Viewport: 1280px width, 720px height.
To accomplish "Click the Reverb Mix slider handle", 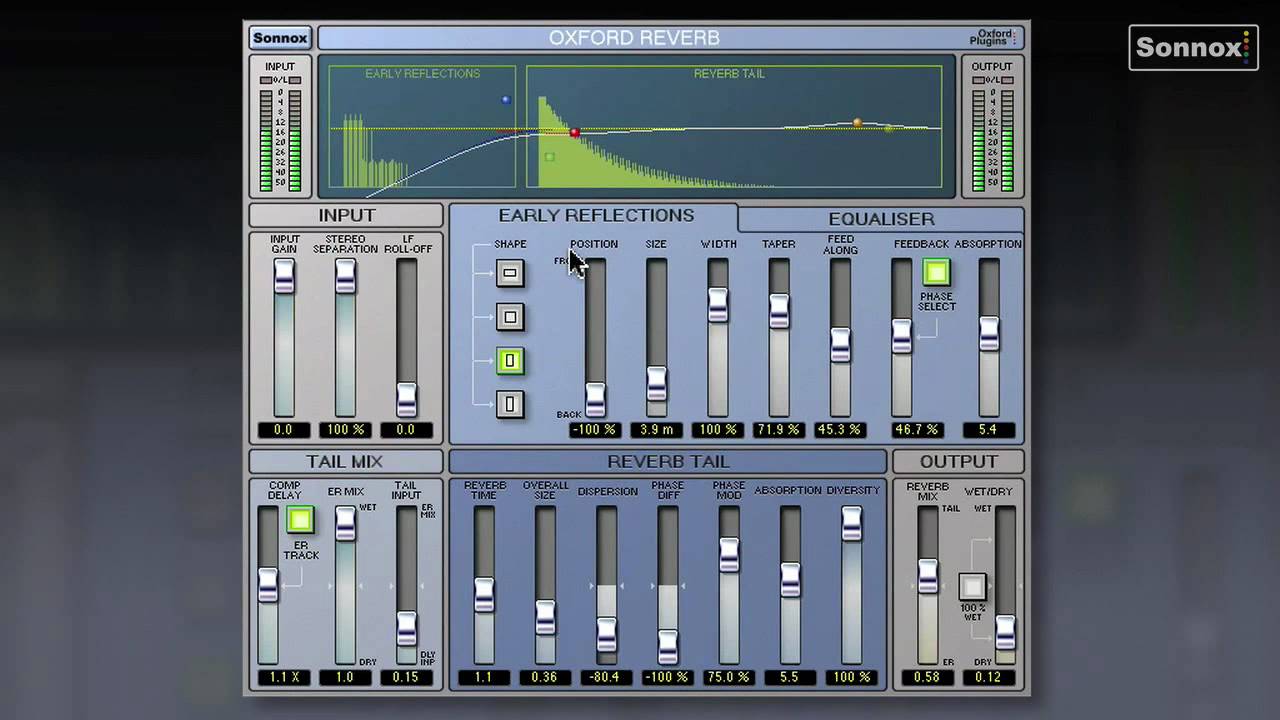I will pyautogui.click(x=928, y=577).
